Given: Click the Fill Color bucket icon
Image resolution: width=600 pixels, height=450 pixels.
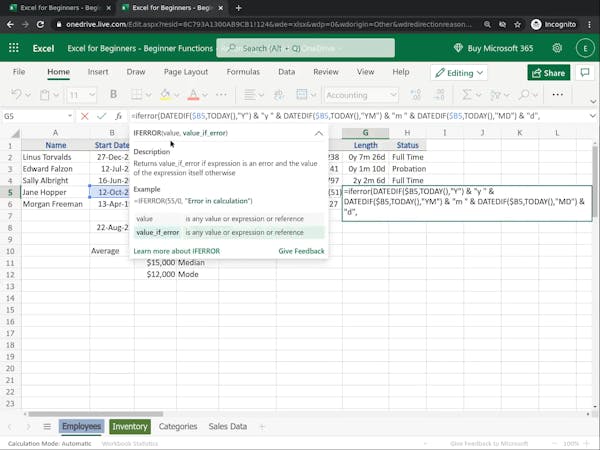Looking at the screenshot, I should [x=165, y=95].
